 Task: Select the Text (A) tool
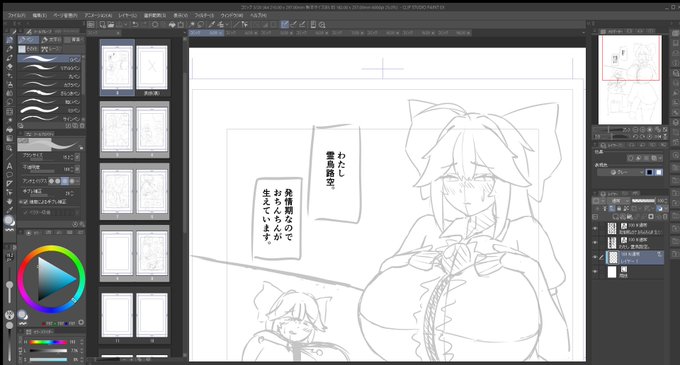coord(10,166)
